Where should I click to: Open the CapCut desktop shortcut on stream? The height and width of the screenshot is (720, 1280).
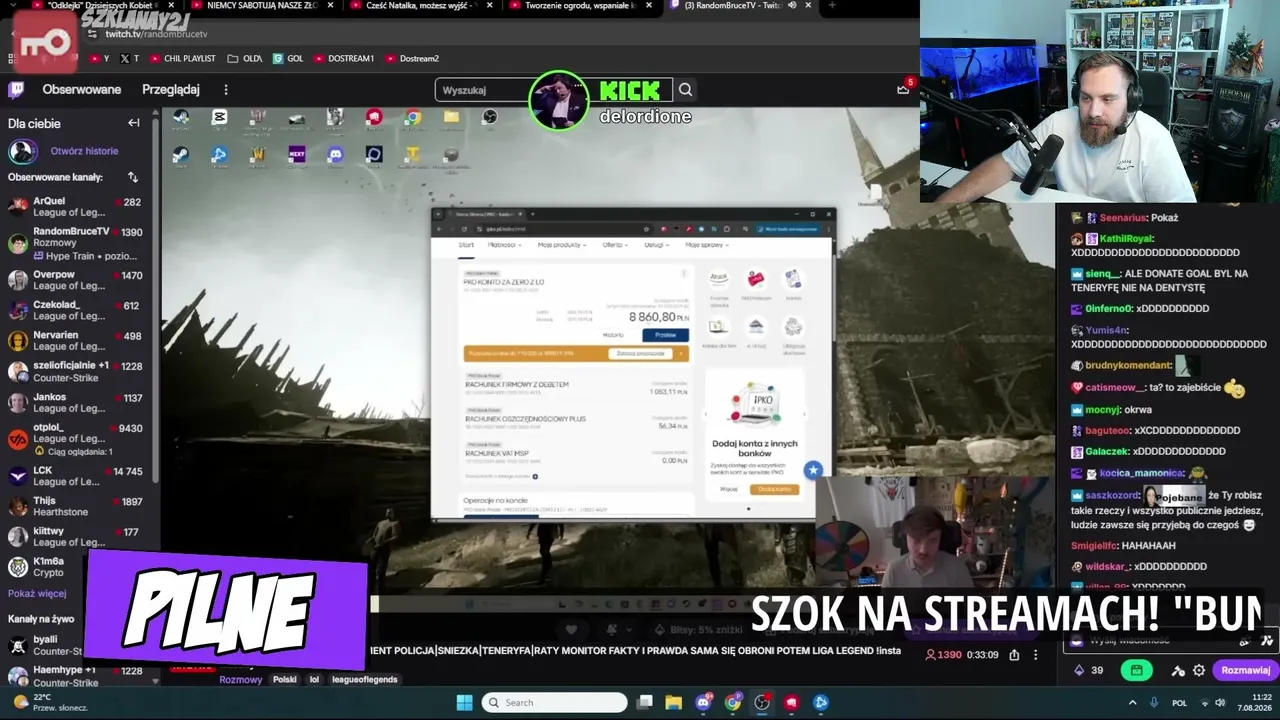coord(220,117)
